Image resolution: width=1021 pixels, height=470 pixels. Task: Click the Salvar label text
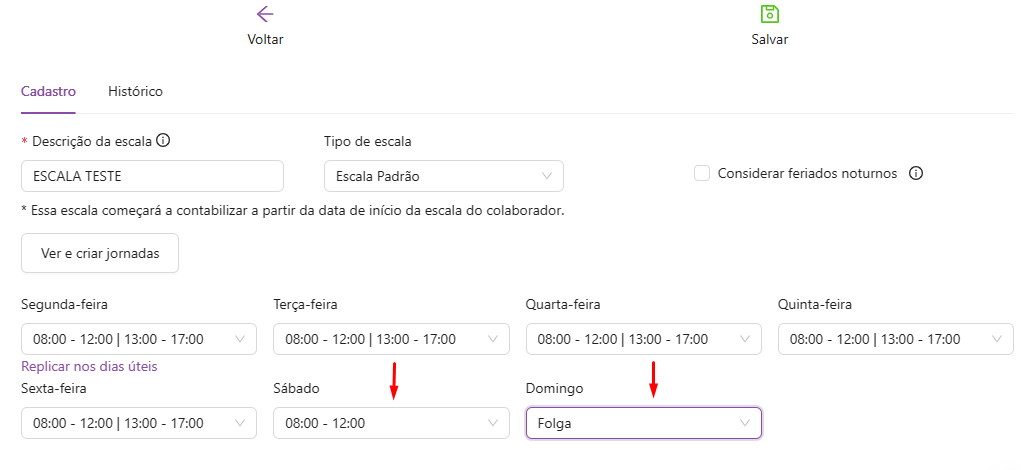pyautogui.click(x=769, y=40)
